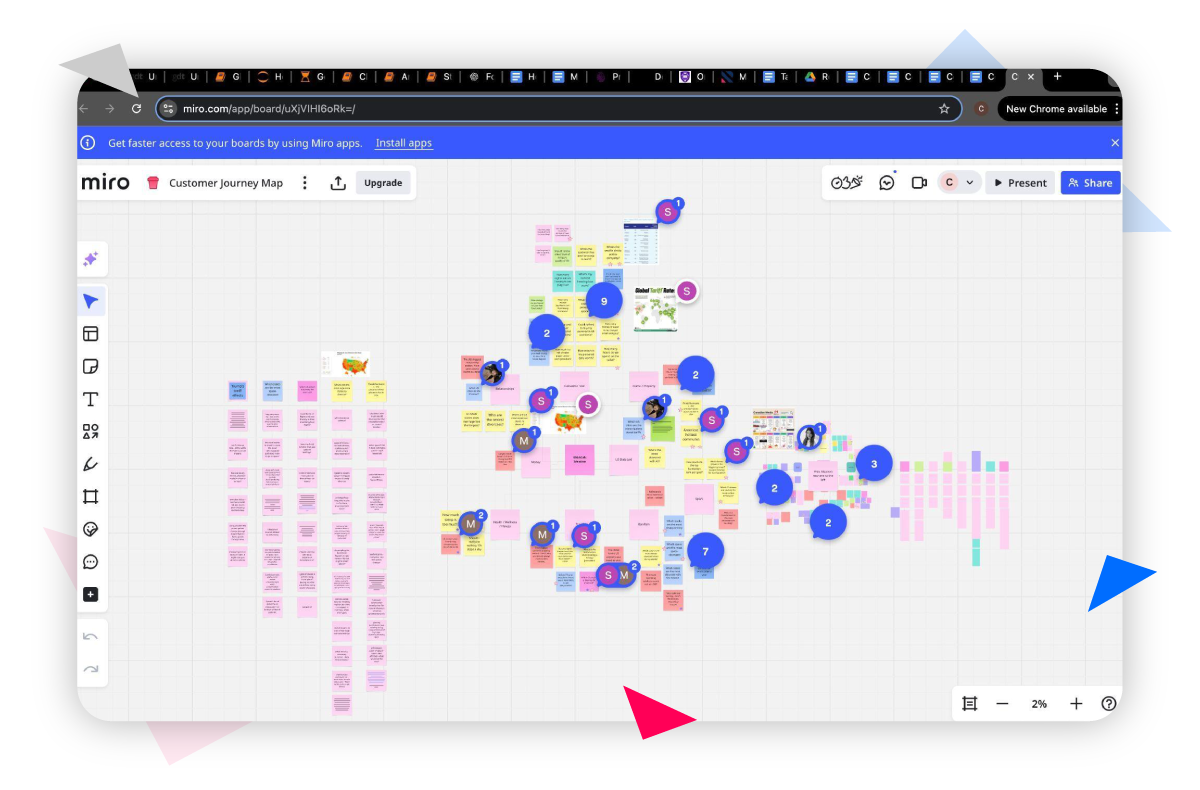The width and height of the screenshot is (1200, 790).
Task: Switch to the browser tab labeled Cl
Action: pyautogui.click(x=355, y=77)
